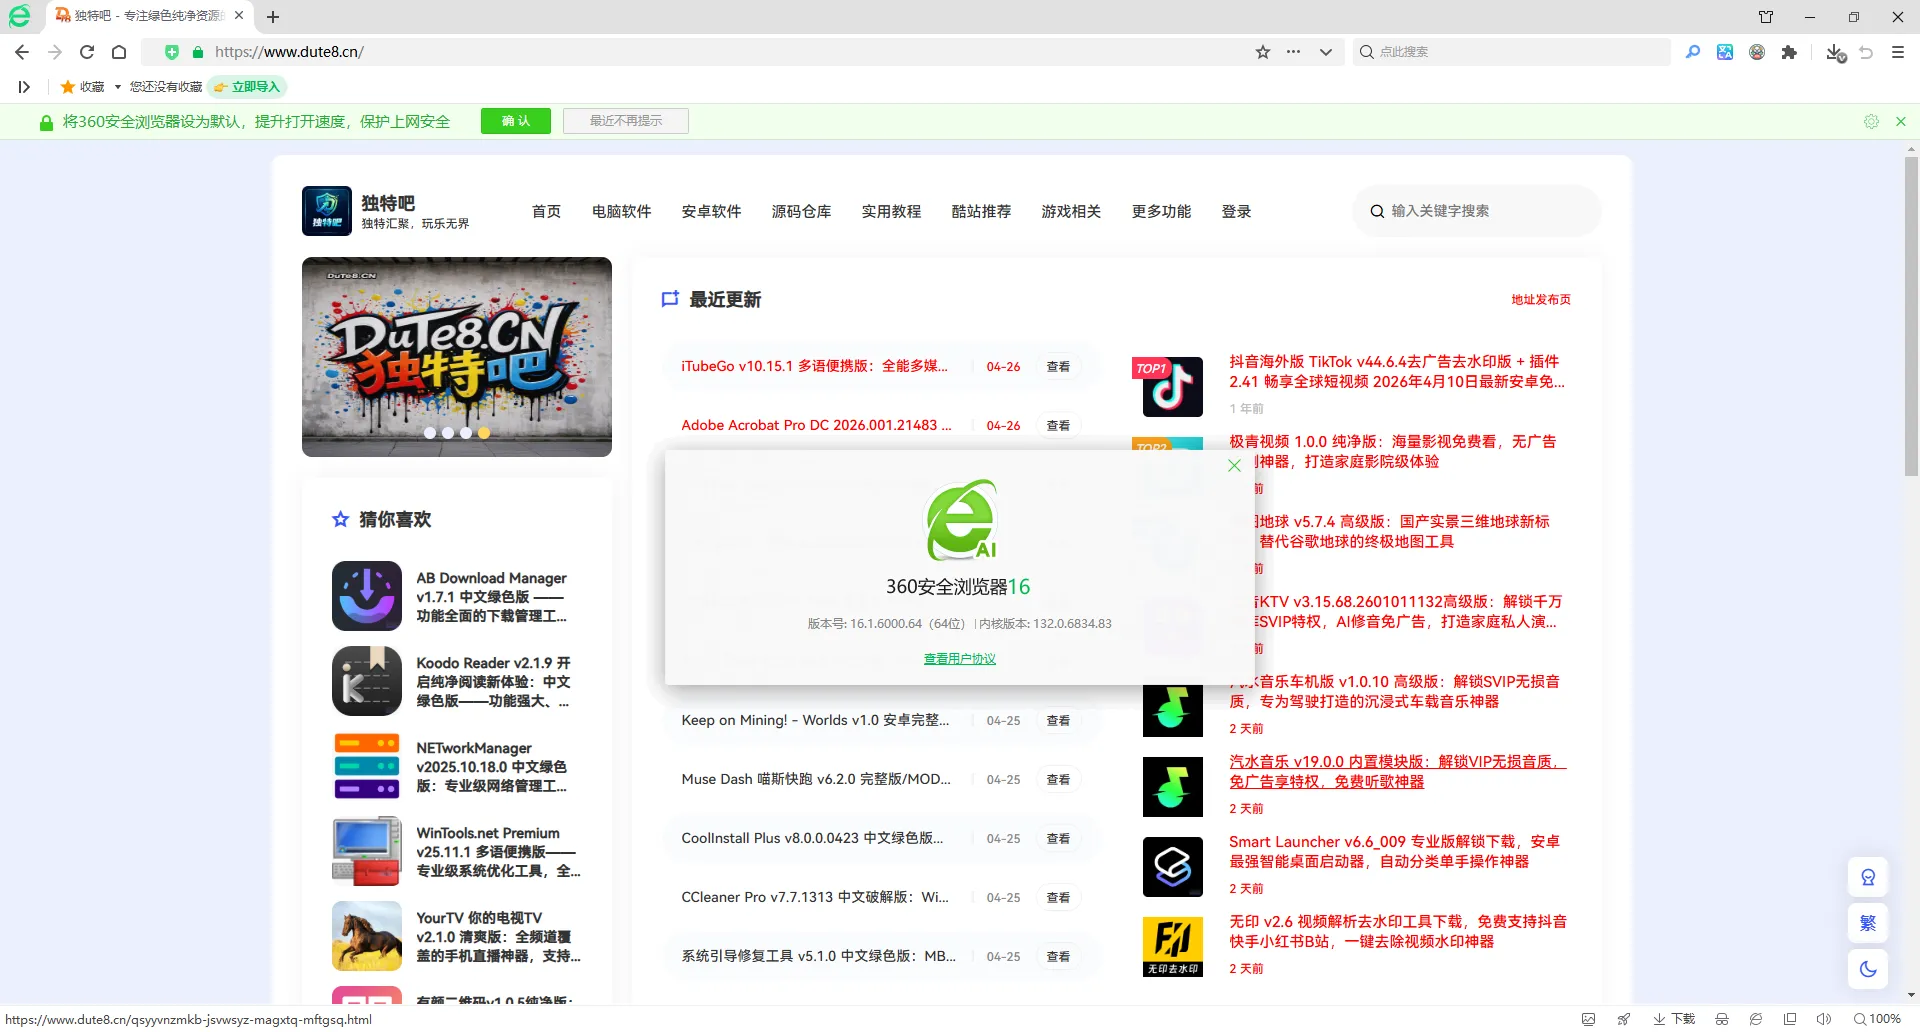Screen dimensions: 1920x1032
Task: Click 确认 to set 360 as default browser
Action: 515,120
